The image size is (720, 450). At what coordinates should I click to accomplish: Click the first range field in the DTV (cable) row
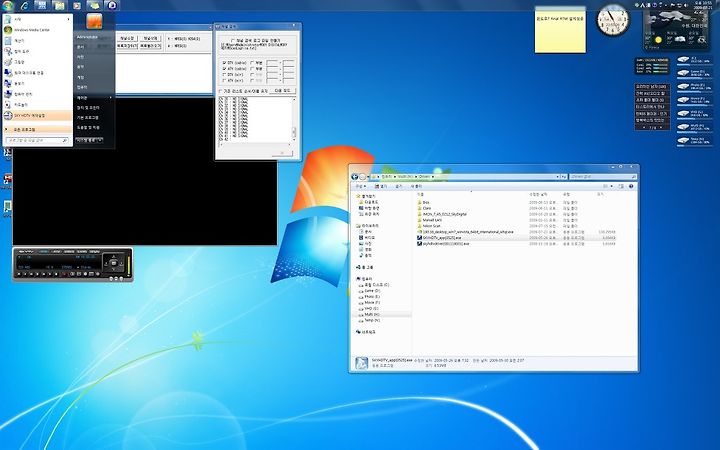tap(272, 62)
